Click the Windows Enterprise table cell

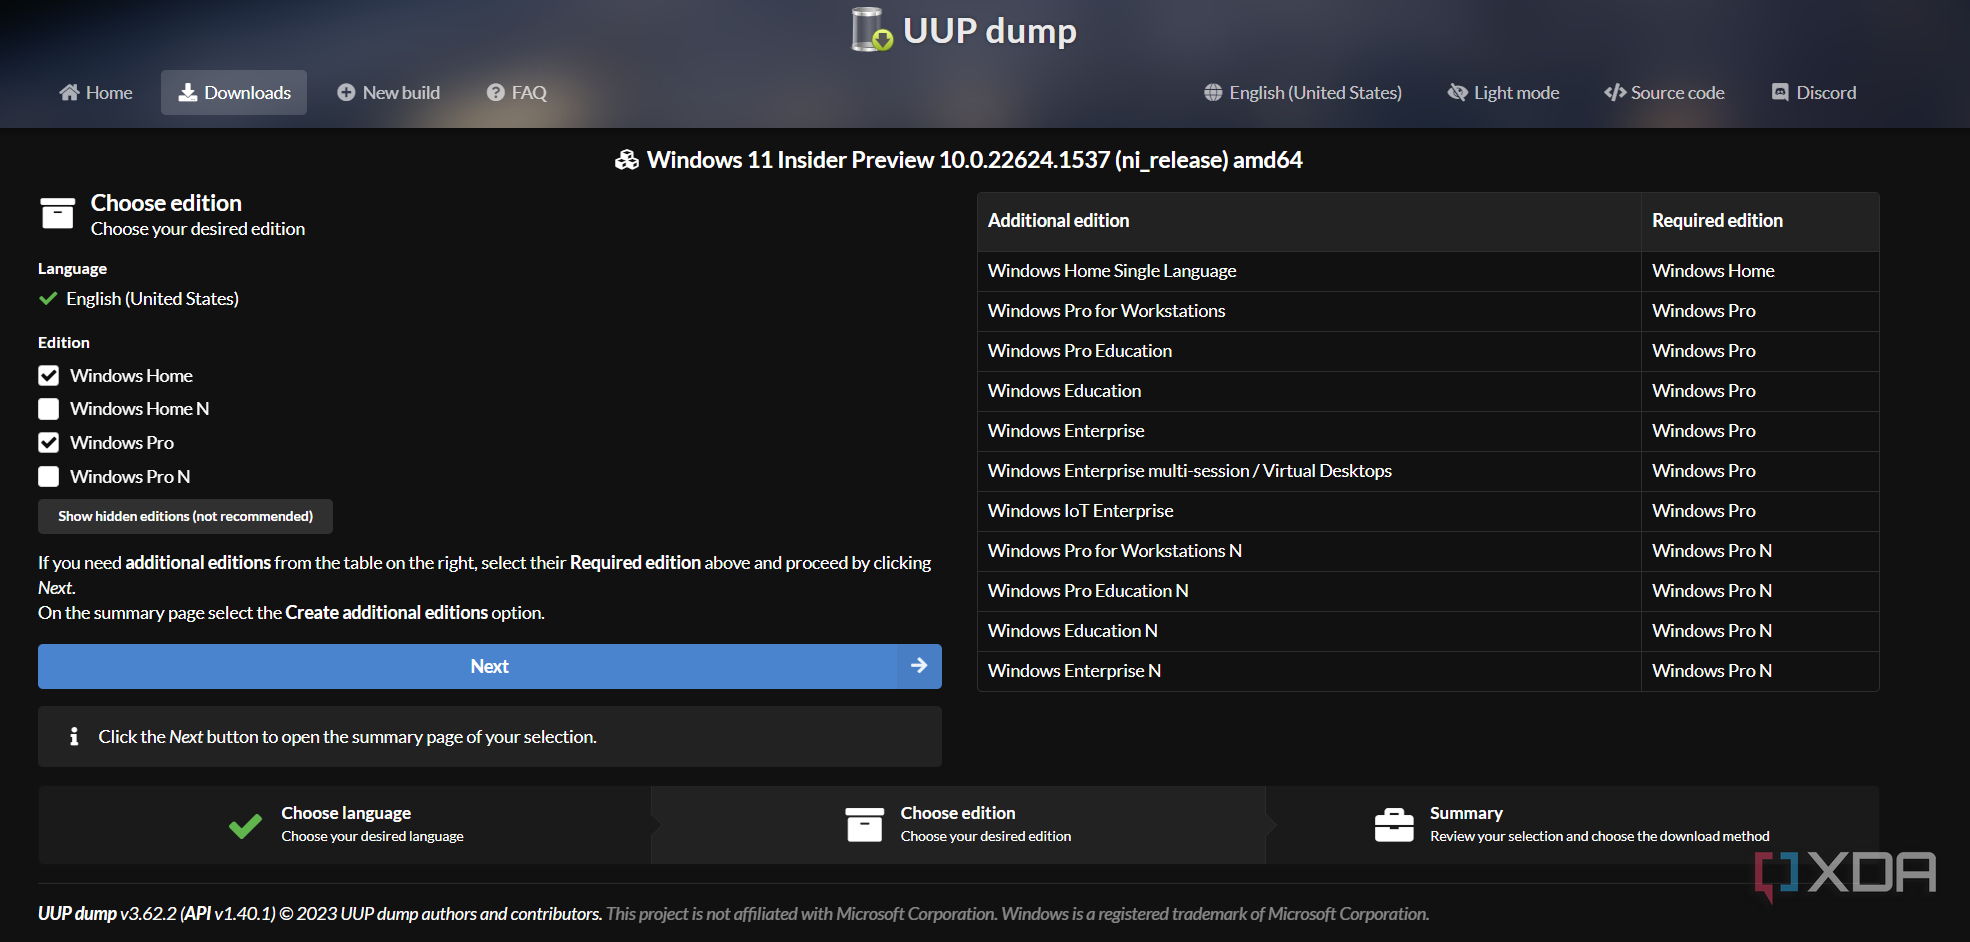tap(1309, 431)
